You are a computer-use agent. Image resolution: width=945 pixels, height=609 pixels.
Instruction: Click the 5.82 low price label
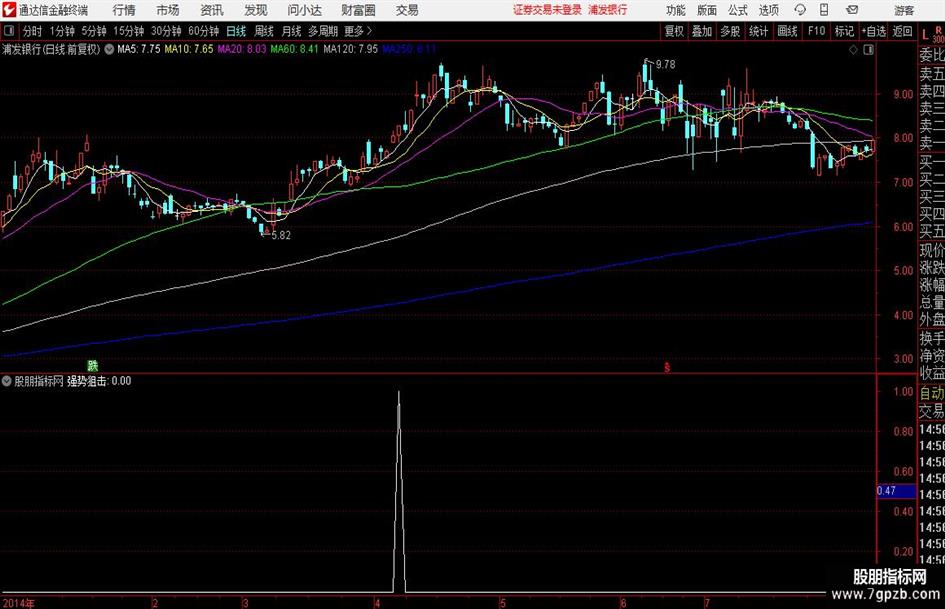click(281, 235)
